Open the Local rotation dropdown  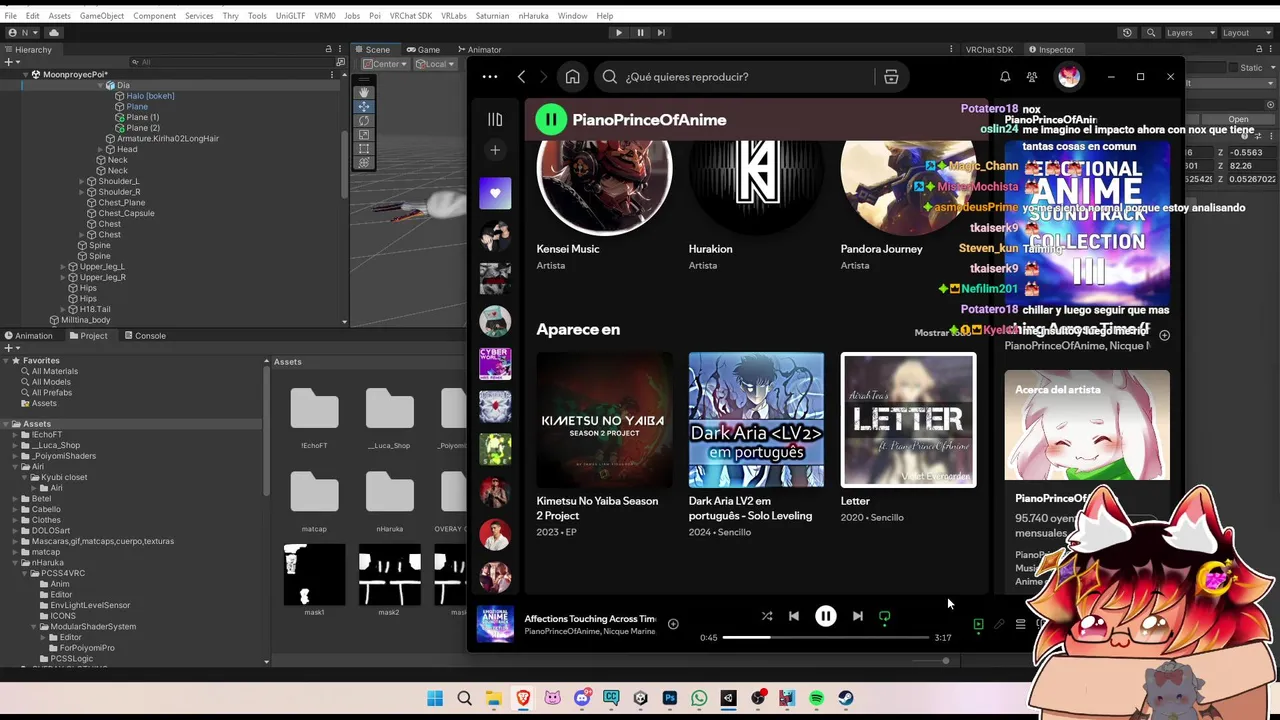(434, 64)
